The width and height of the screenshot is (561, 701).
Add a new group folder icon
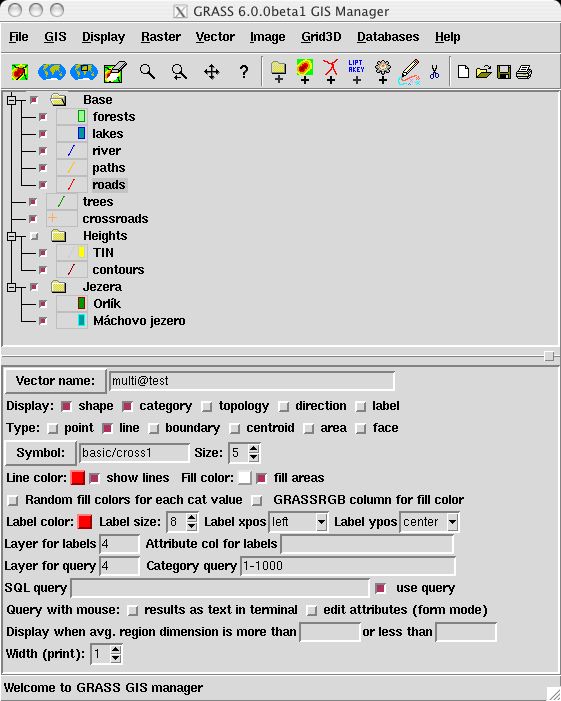[278, 72]
